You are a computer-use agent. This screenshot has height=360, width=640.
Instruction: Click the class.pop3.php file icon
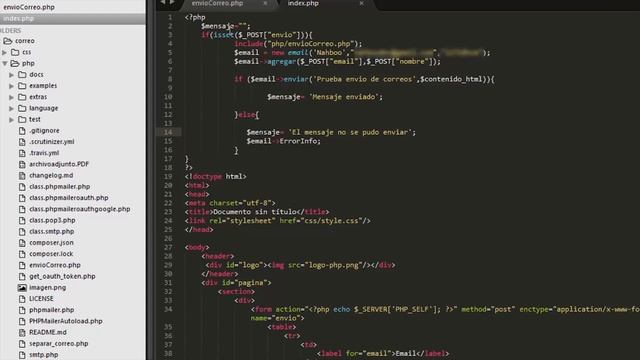pyautogui.click(x=22, y=220)
